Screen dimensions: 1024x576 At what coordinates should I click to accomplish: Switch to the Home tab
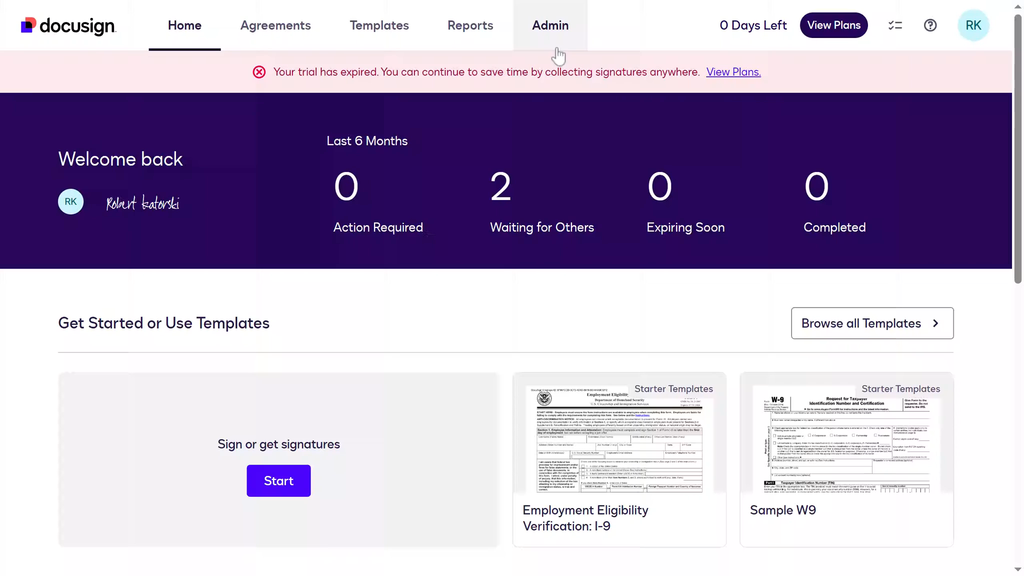[x=184, y=26]
